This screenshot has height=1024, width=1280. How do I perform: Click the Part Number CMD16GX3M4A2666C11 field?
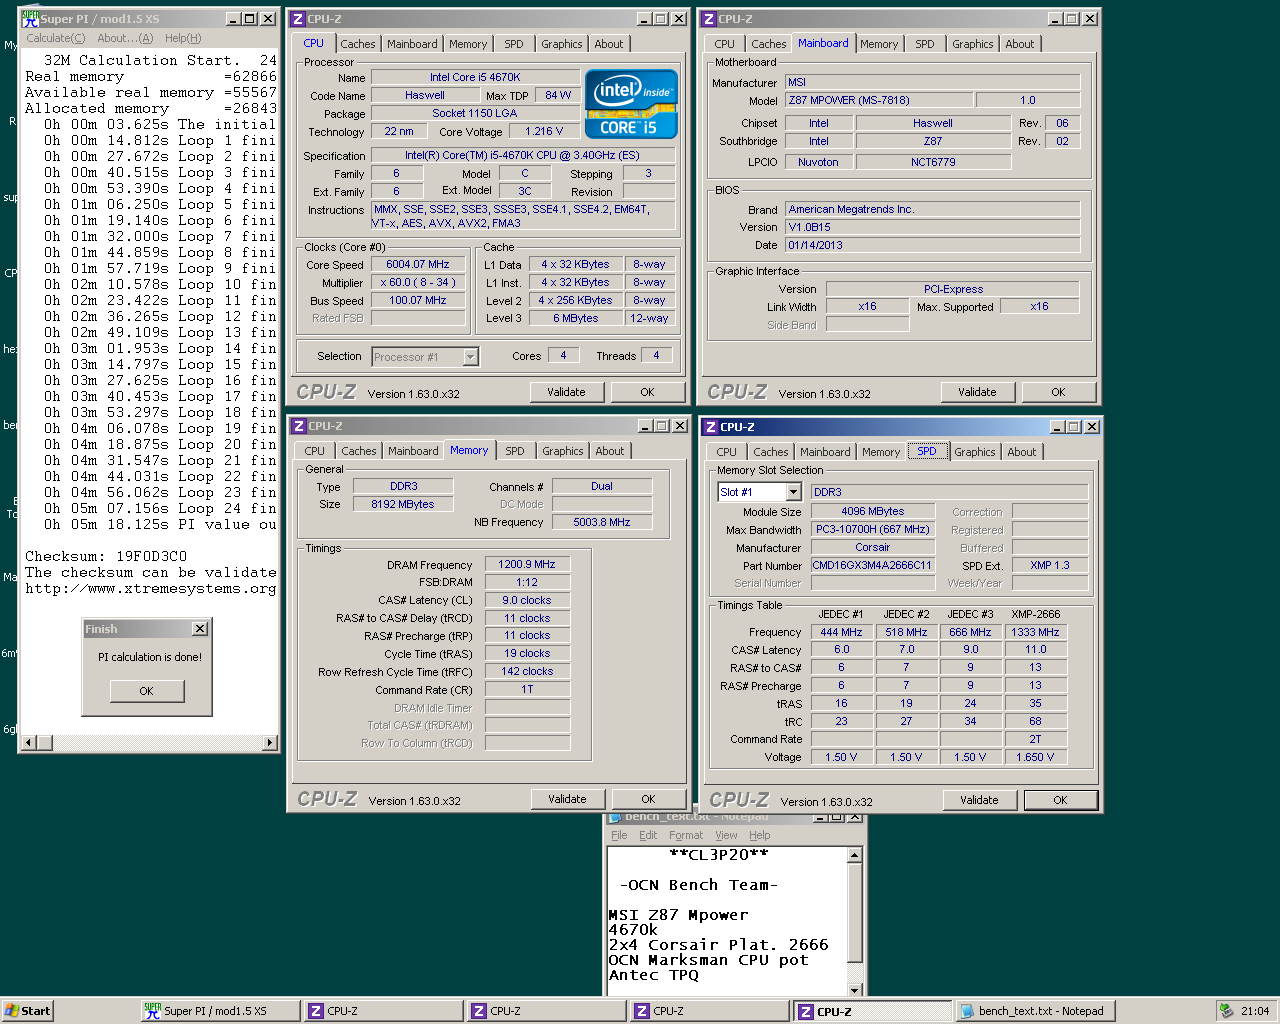click(872, 566)
